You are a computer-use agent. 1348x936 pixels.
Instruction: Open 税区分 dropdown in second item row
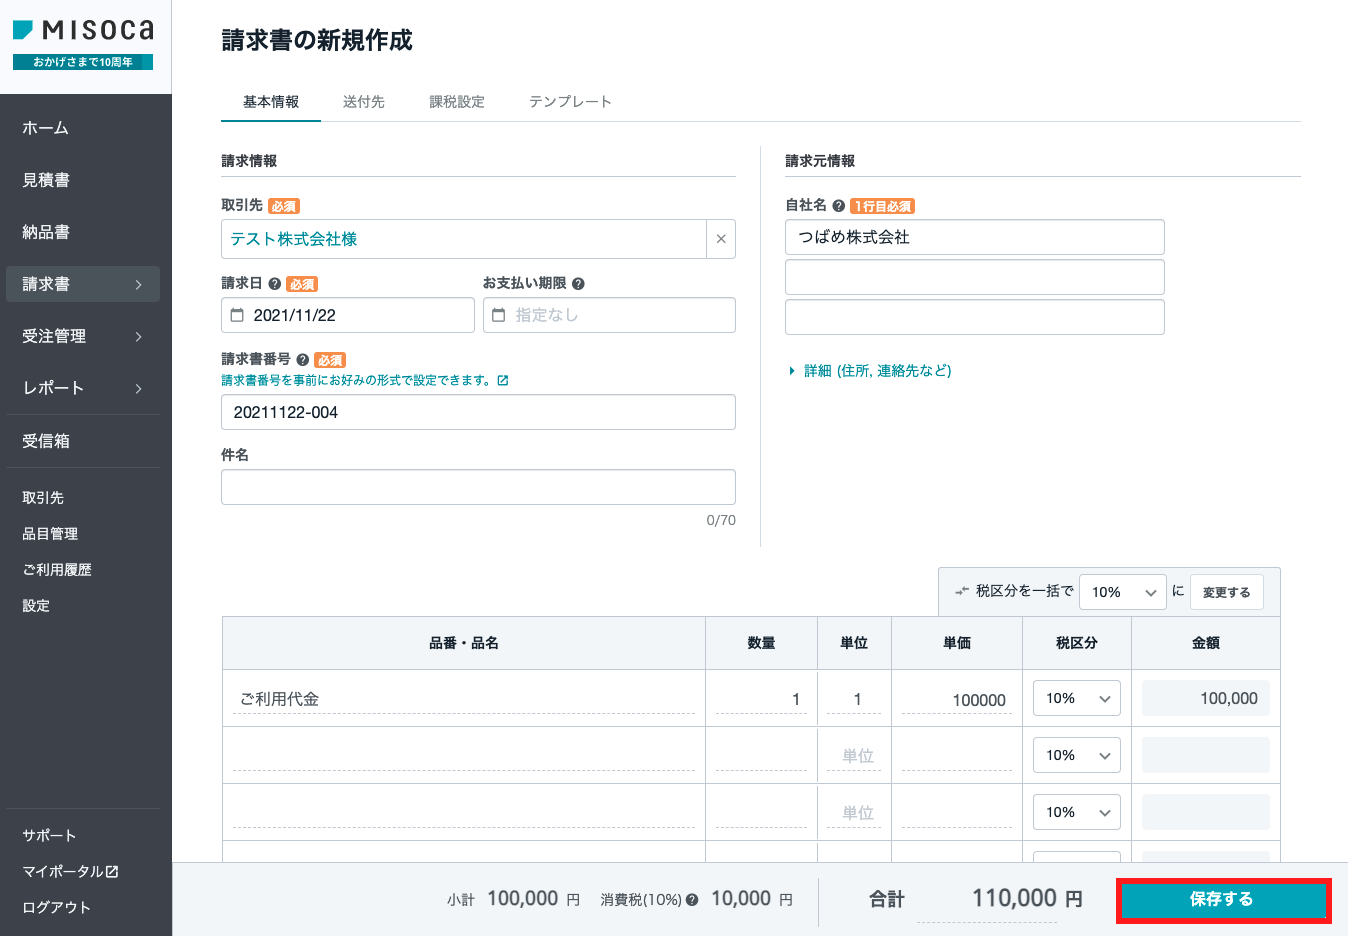point(1077,755)
